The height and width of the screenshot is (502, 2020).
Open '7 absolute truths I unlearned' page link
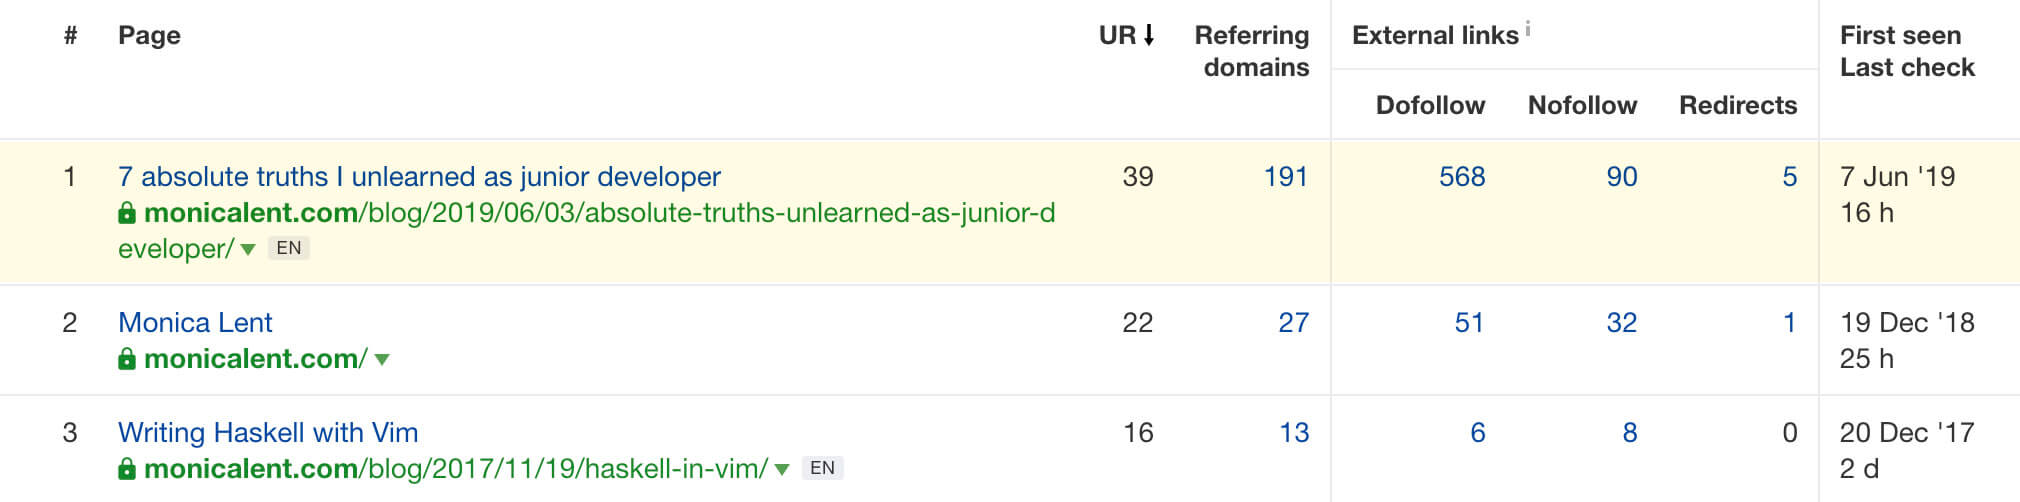419,177
